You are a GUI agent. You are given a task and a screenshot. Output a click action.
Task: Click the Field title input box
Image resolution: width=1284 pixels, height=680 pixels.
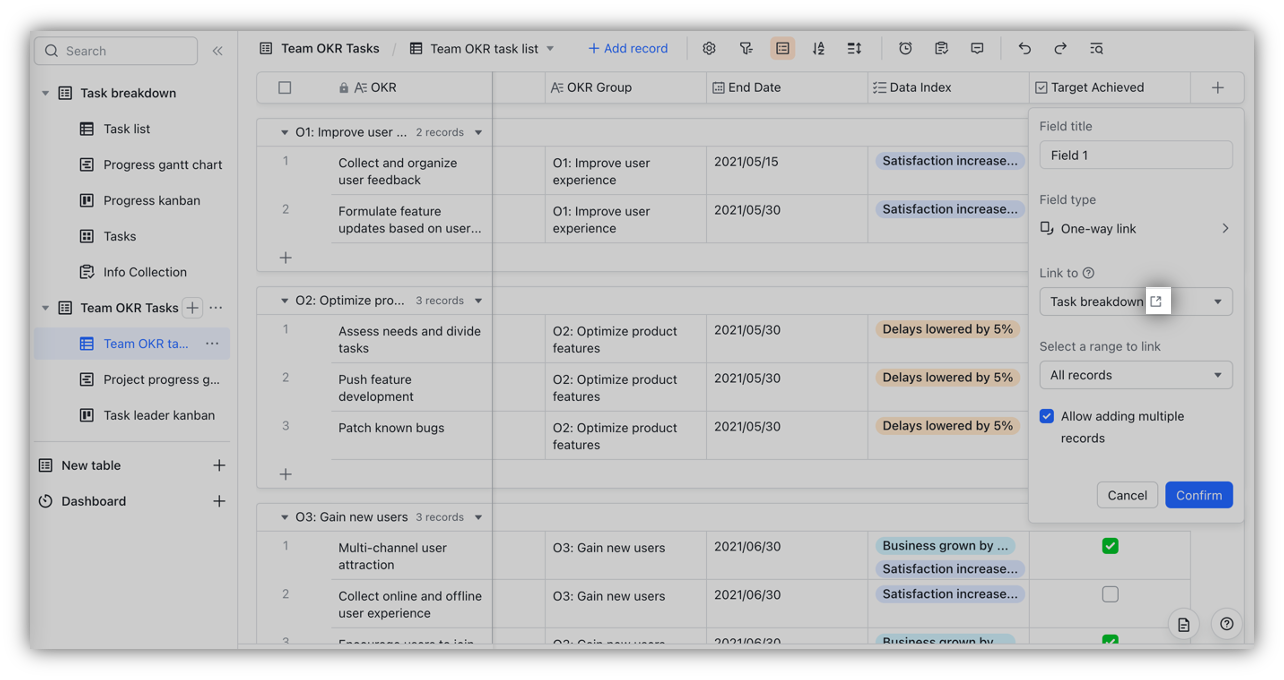pos(1136,155)
